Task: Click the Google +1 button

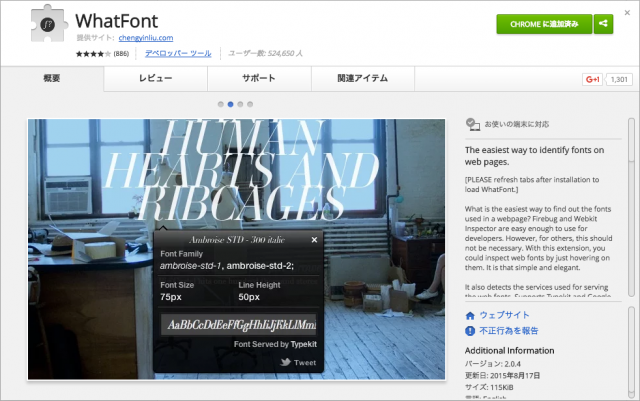Action: 592,79
